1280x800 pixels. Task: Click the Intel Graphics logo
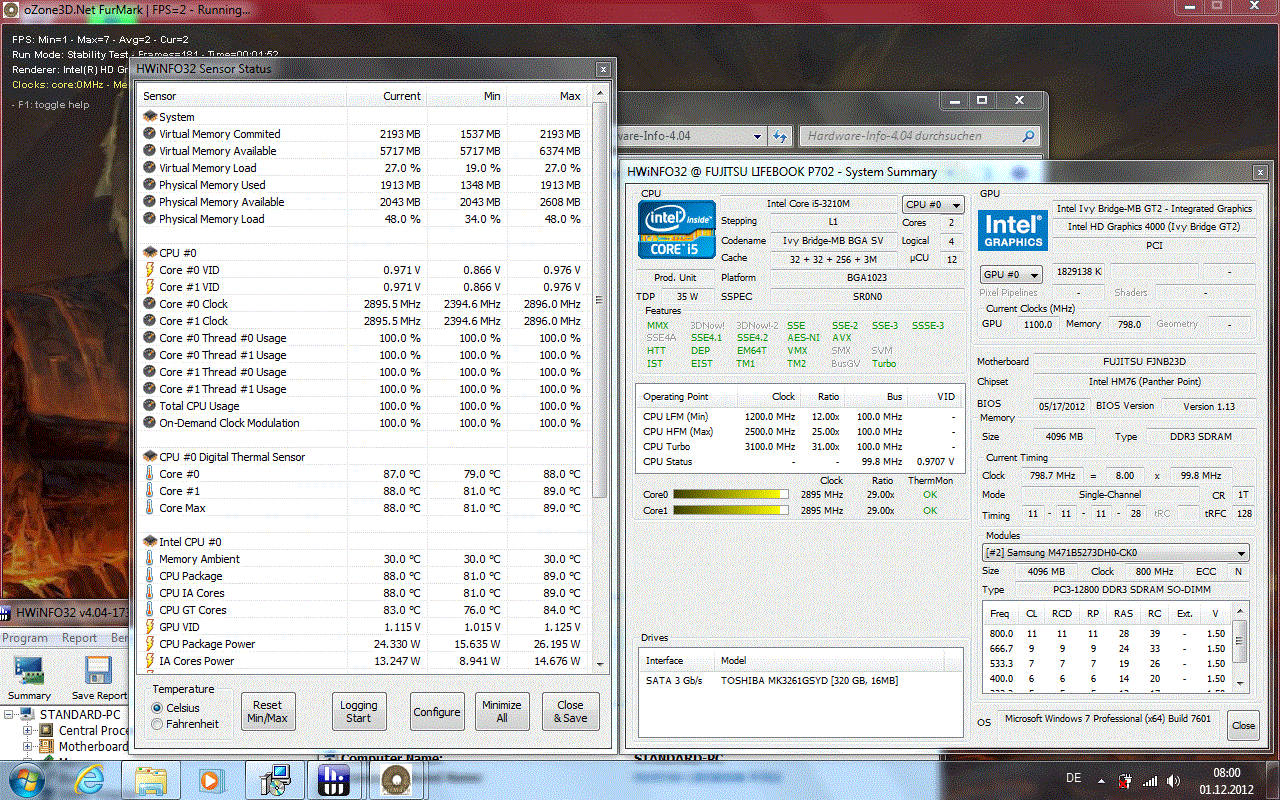[x=1013, y=230]
